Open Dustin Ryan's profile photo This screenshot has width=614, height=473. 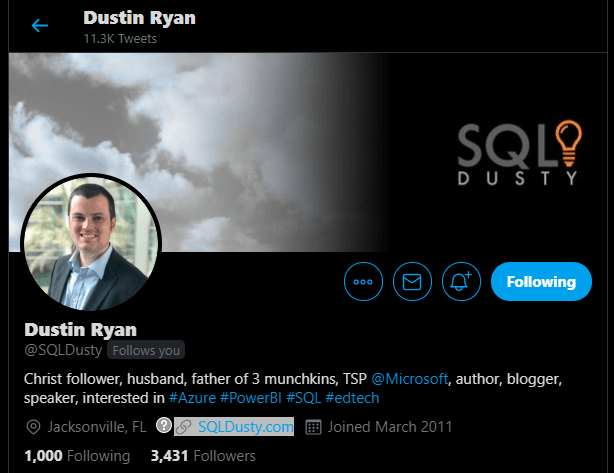click(x=91, y=243)
